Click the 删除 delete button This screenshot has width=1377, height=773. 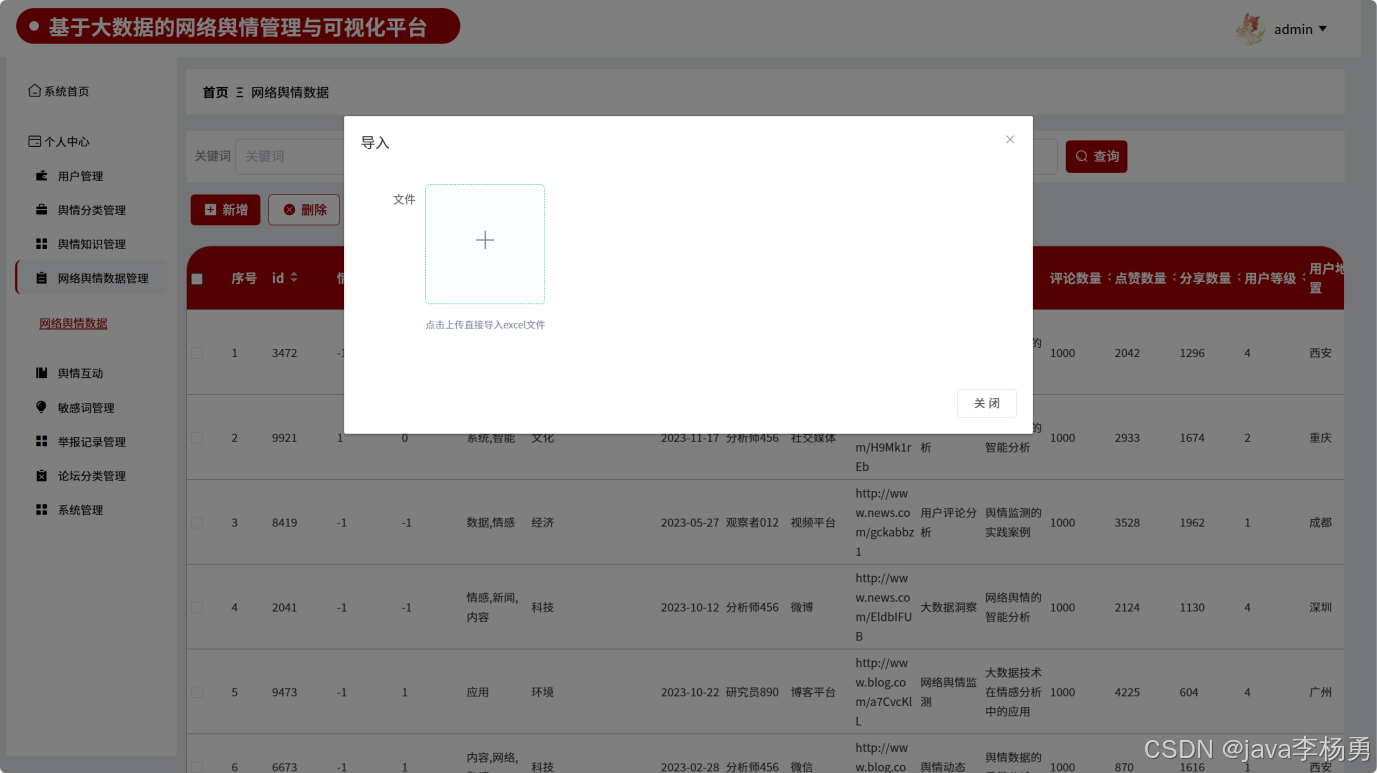(304, 210)
